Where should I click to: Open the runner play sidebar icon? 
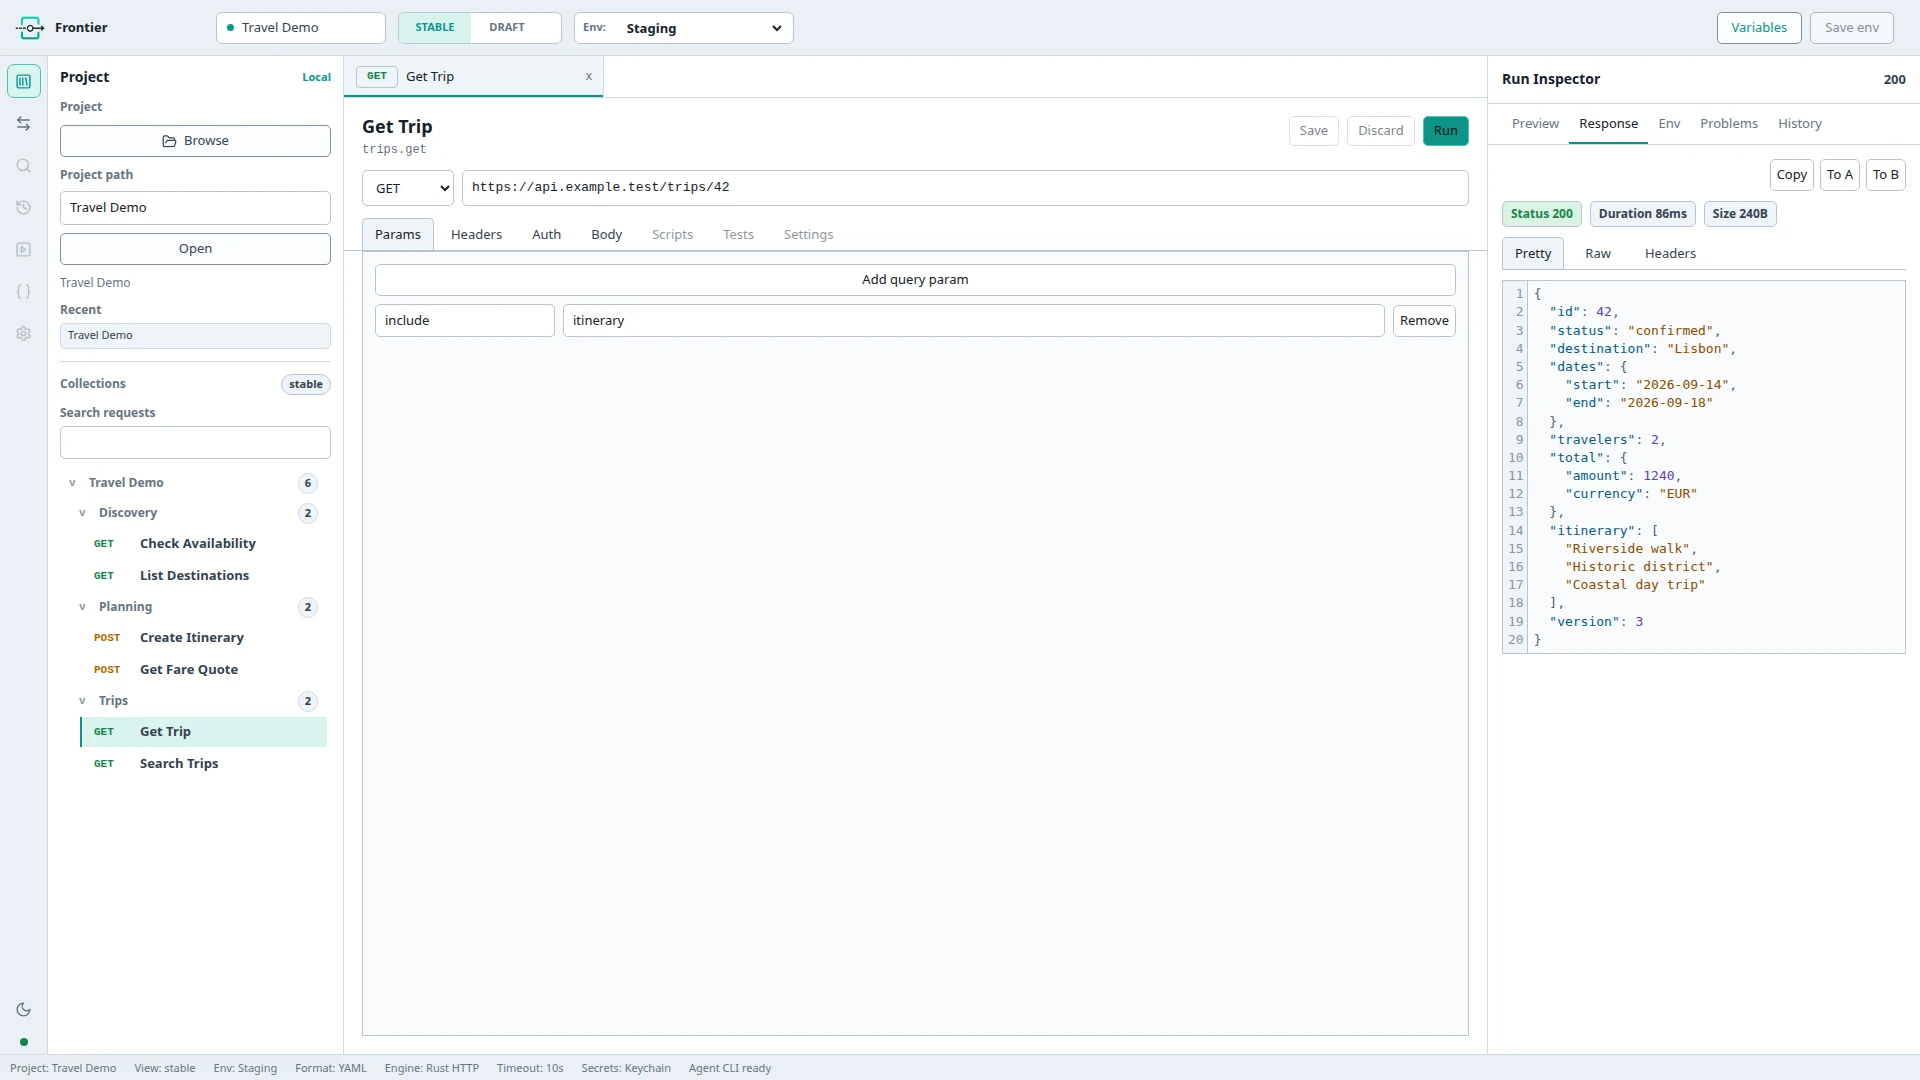24,249
